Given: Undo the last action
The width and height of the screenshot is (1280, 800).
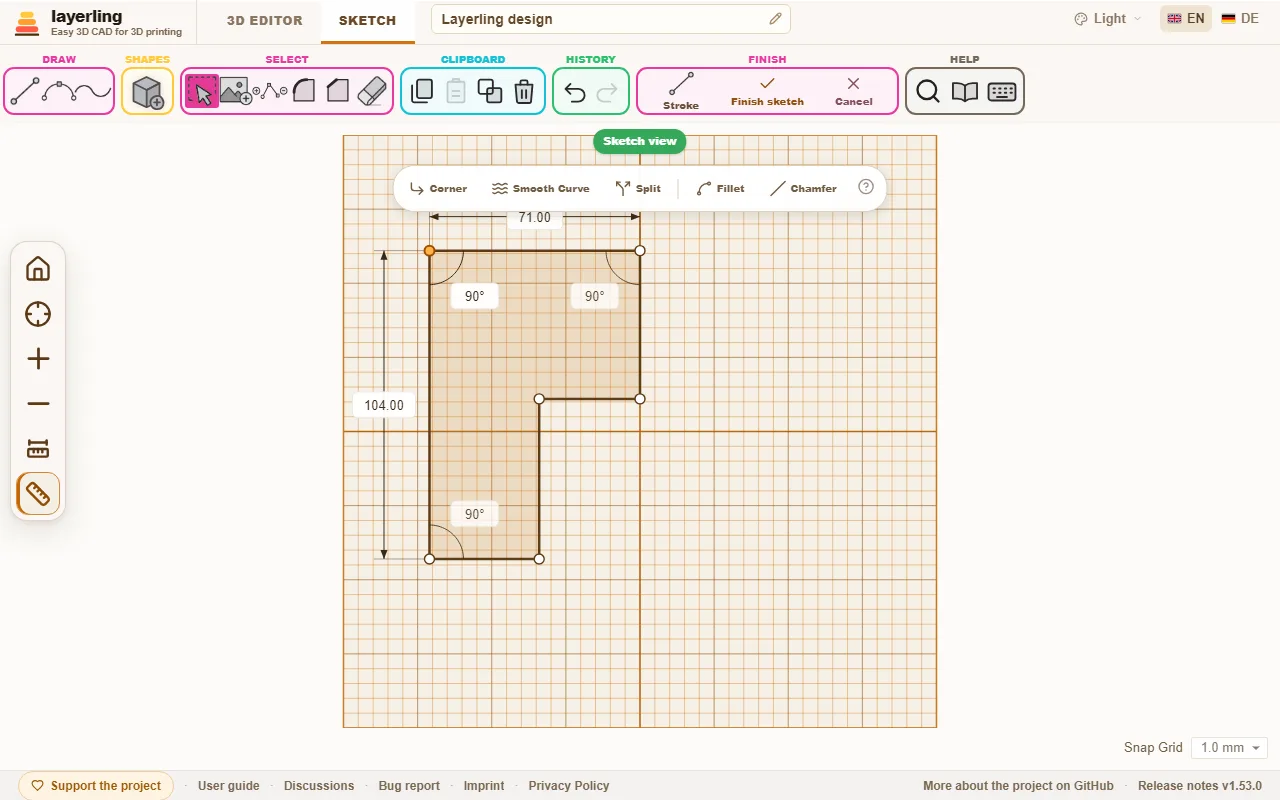Looking at the screenshot, I should pos(574,93).
